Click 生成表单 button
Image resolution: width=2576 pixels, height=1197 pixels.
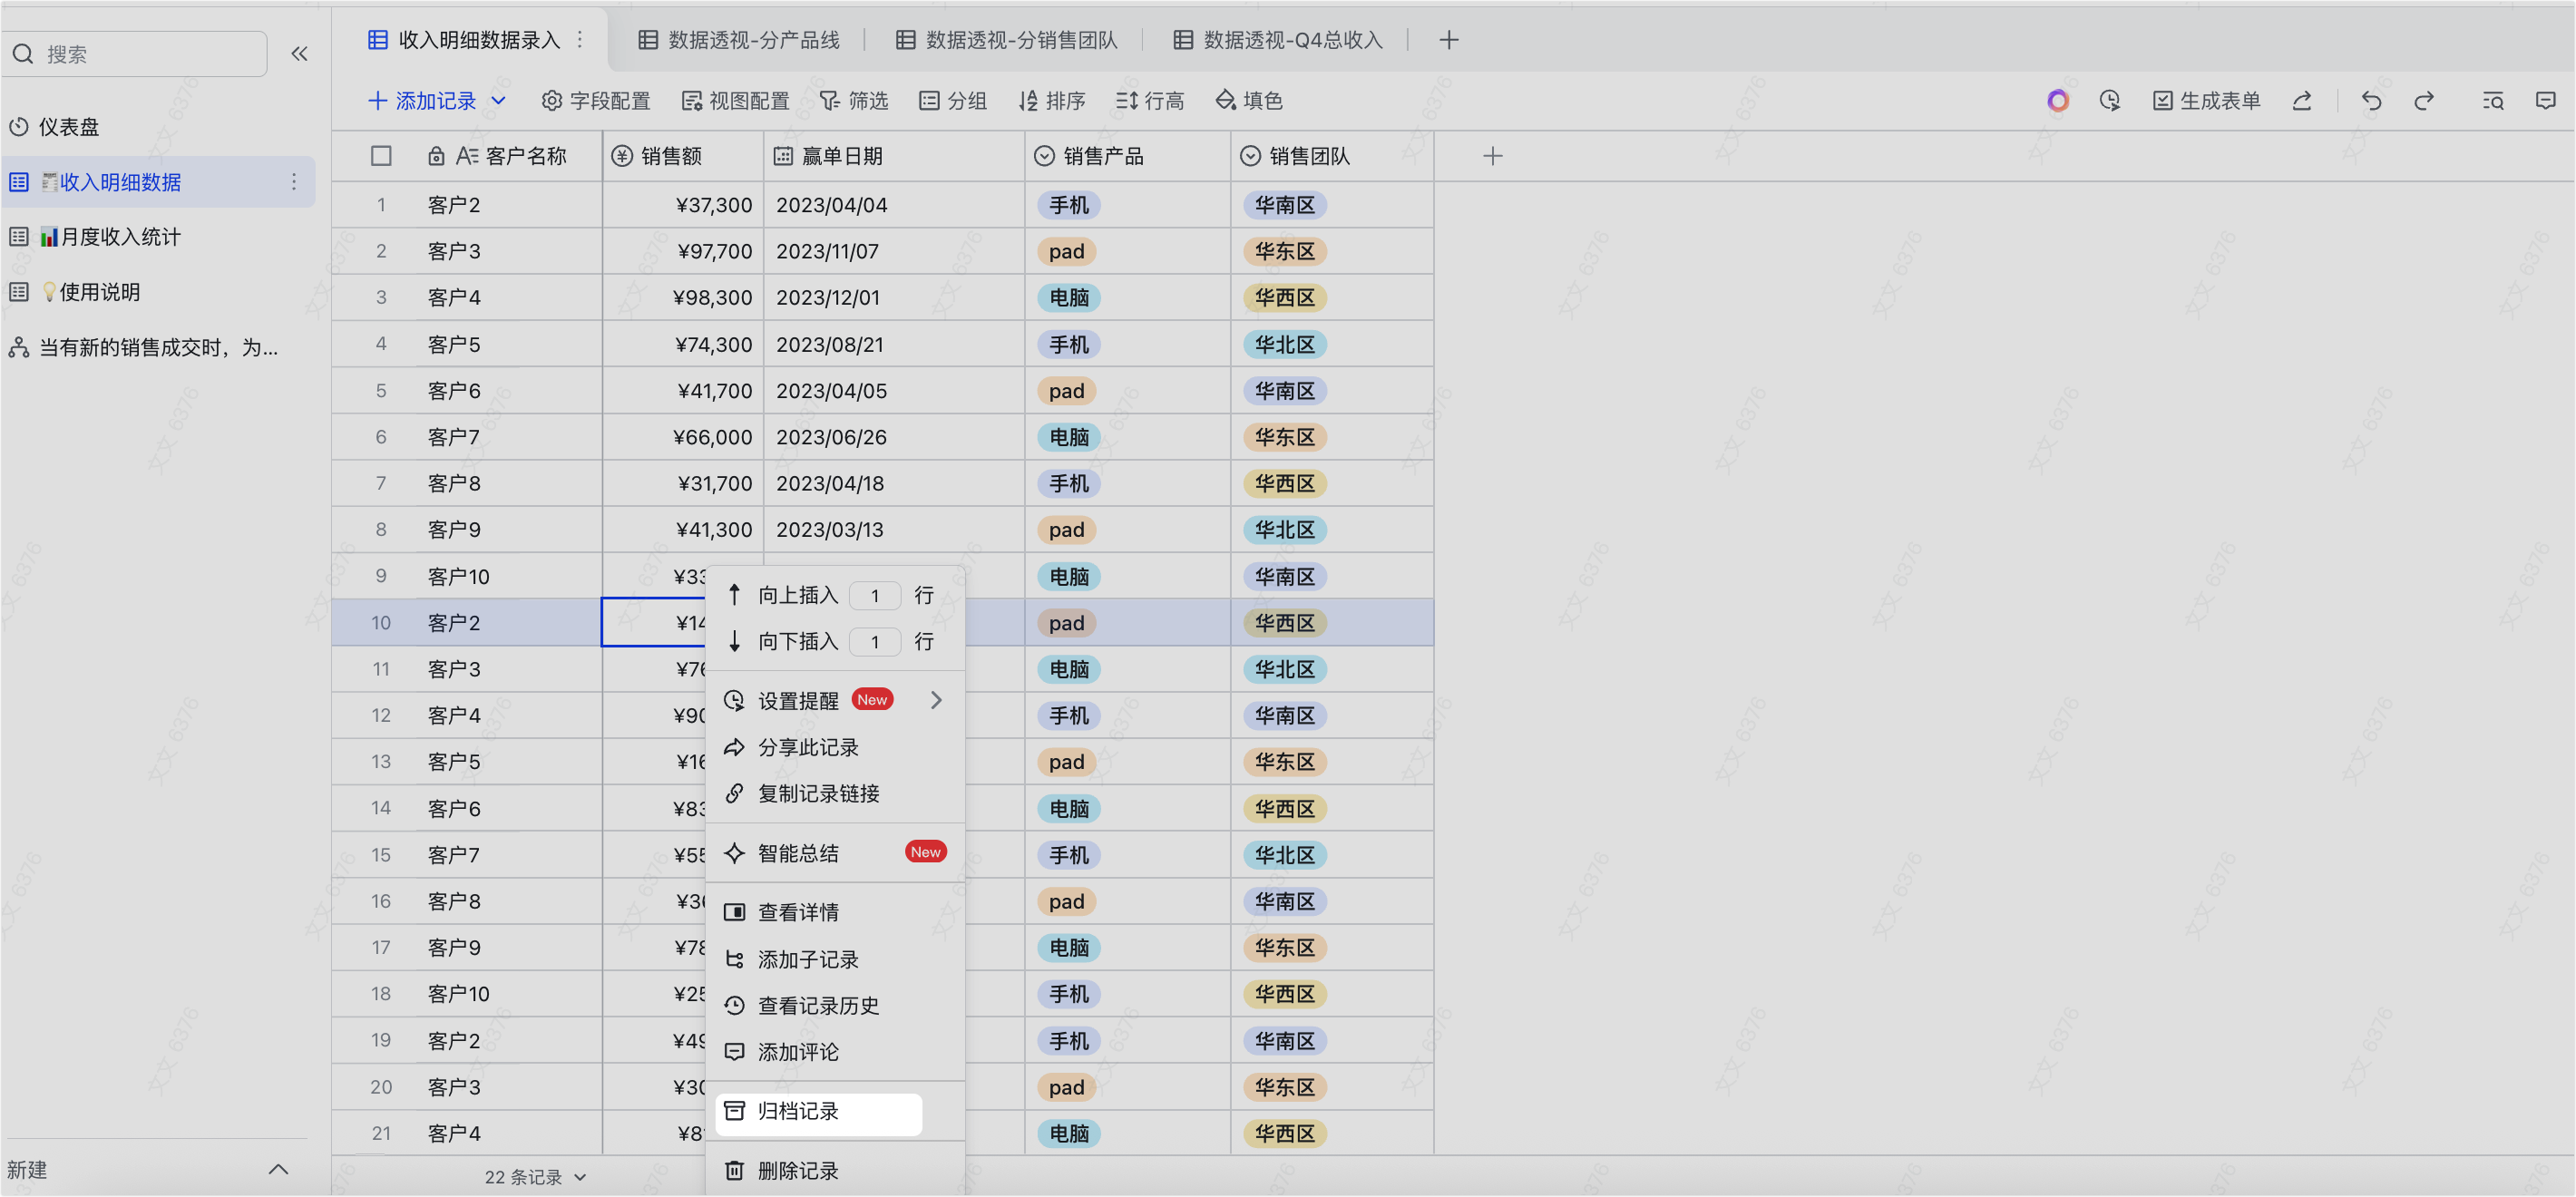[2207, 101]
